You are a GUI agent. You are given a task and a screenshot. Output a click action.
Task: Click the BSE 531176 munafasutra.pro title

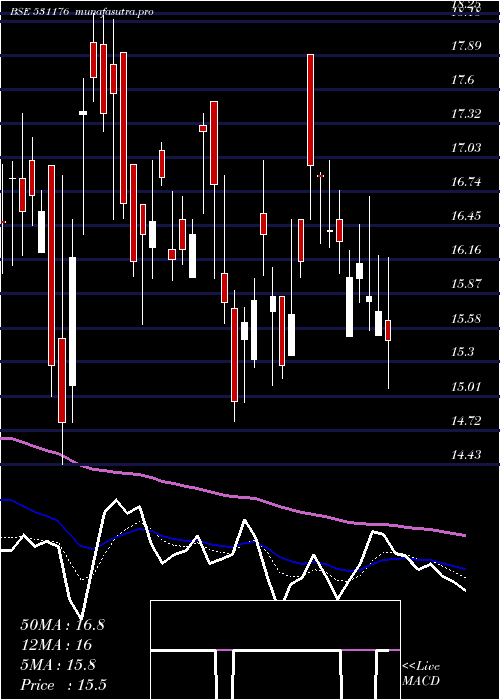(x=82, y=12)
